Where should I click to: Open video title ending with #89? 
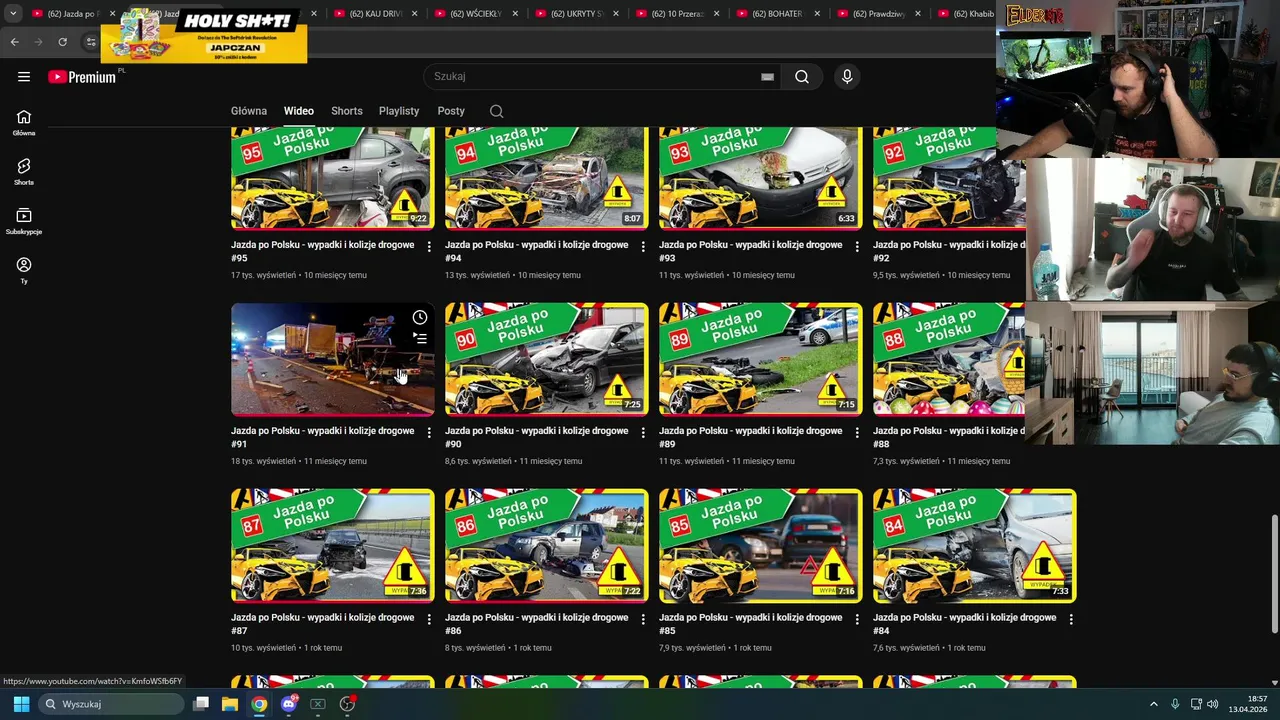pyautogui.click(x=750, y=437)
